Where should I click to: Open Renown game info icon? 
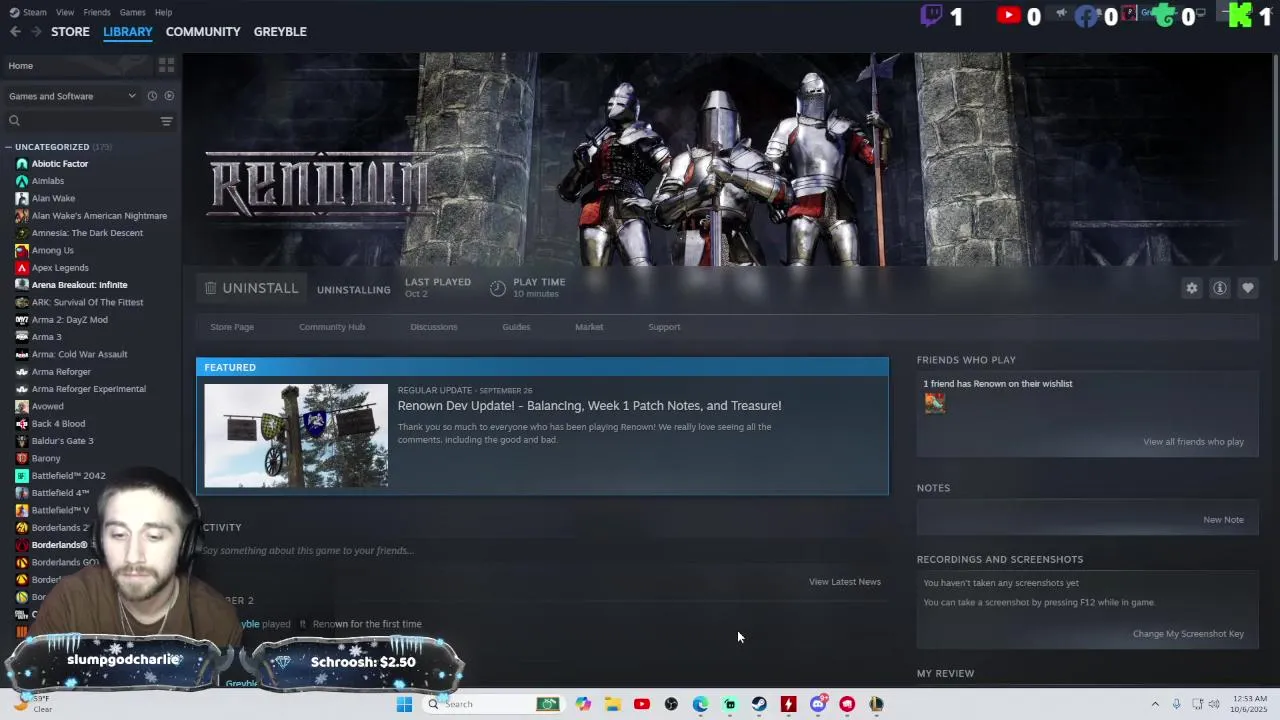[x=1220, y=288]
